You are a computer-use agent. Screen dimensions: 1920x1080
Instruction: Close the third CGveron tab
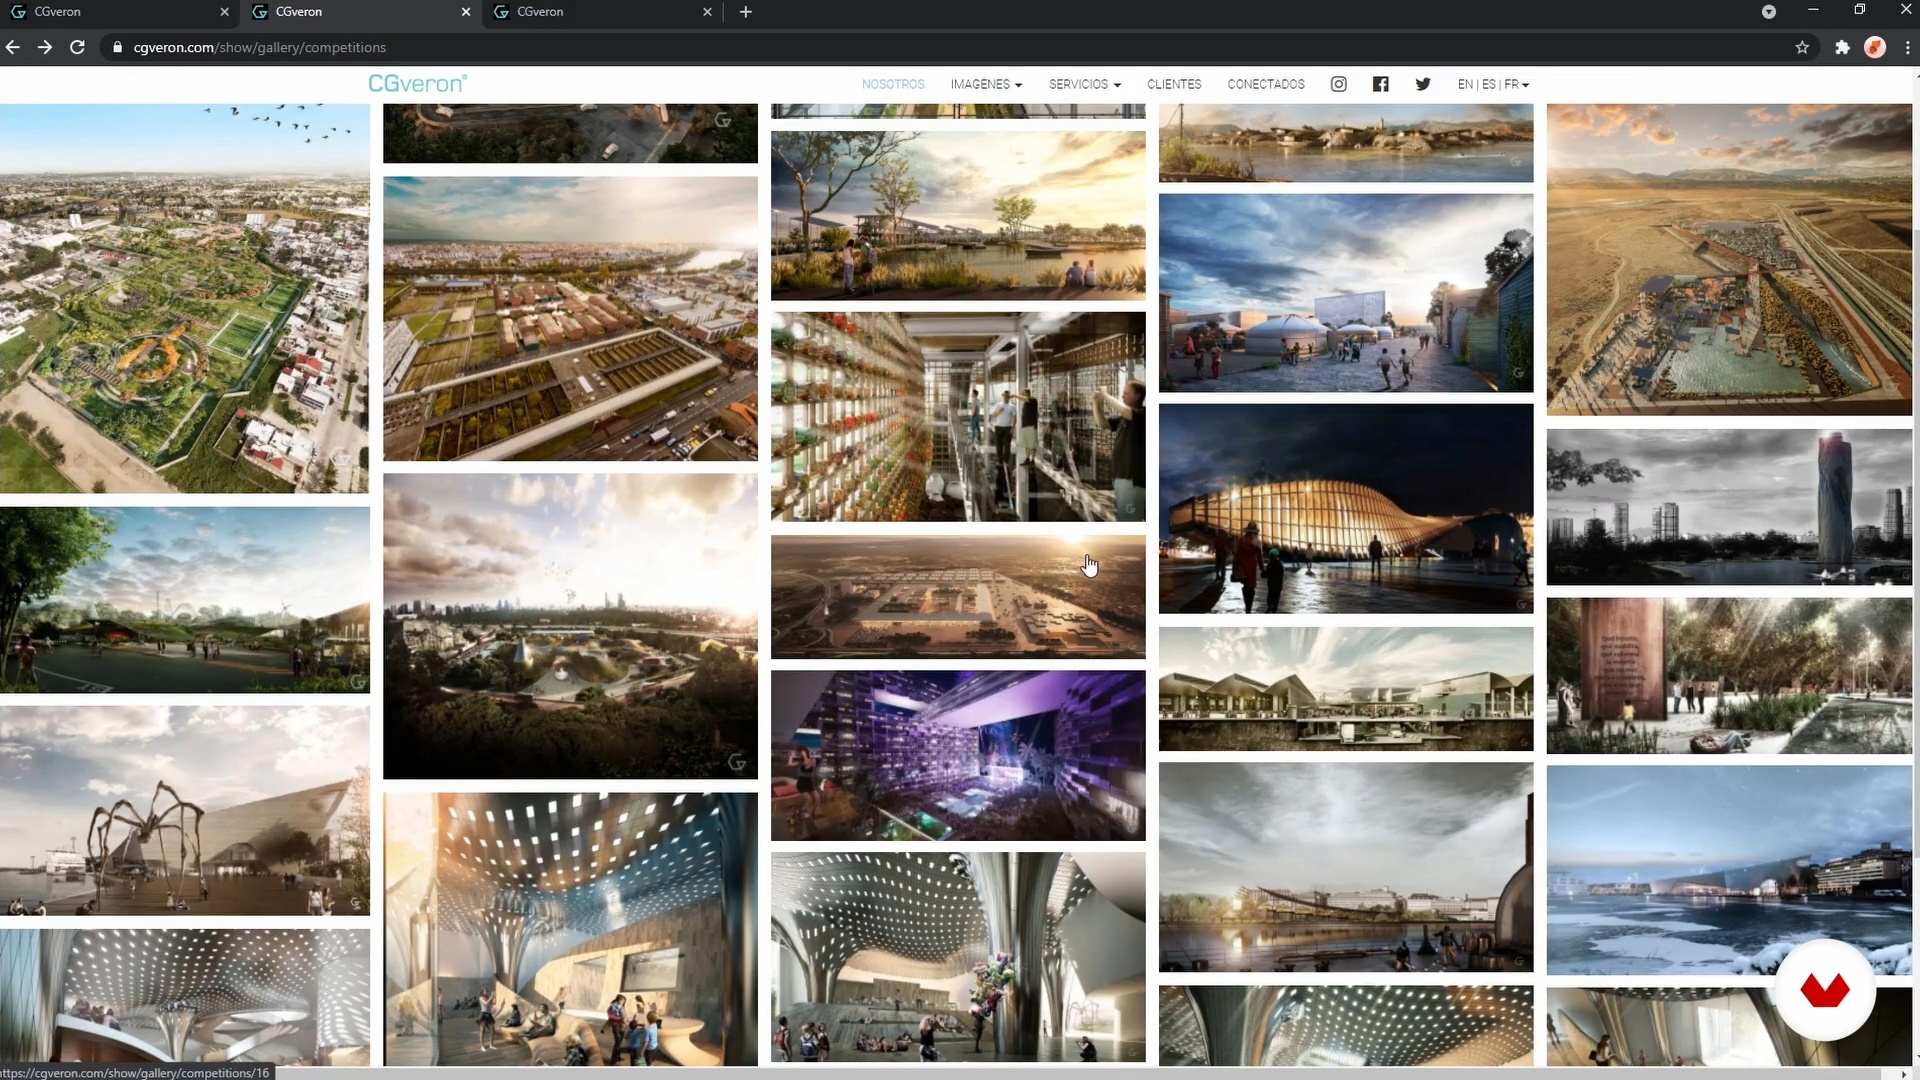(x=707, y=12)
